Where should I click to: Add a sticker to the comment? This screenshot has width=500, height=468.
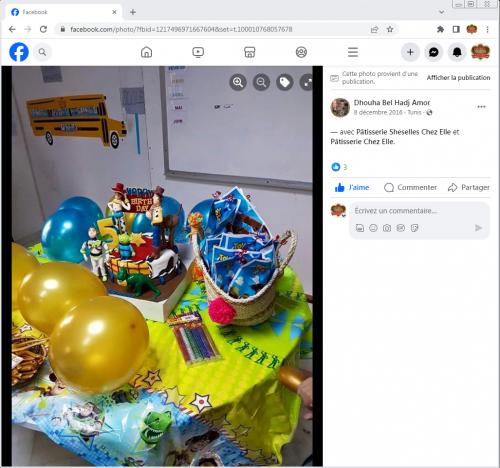click(x=414, y=228)
